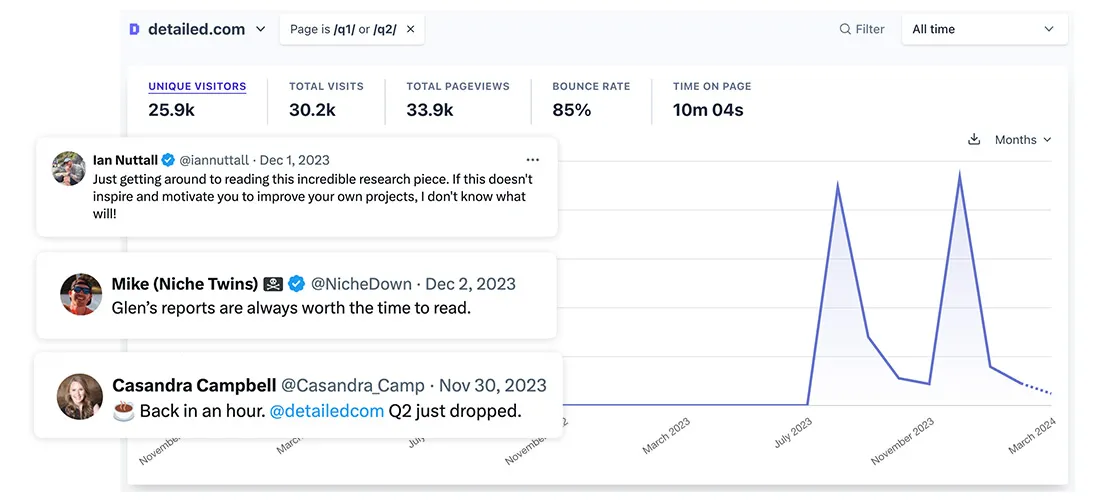Open the detailed.com site switcher dropdown
Screen dimensions: 1100x501
pyautogui.click(x=261, y=29)
